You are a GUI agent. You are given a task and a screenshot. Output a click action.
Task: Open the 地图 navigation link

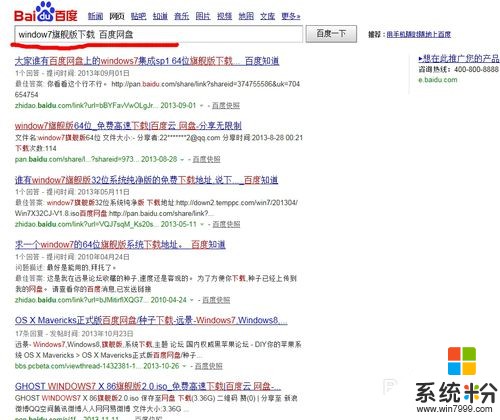246,16
